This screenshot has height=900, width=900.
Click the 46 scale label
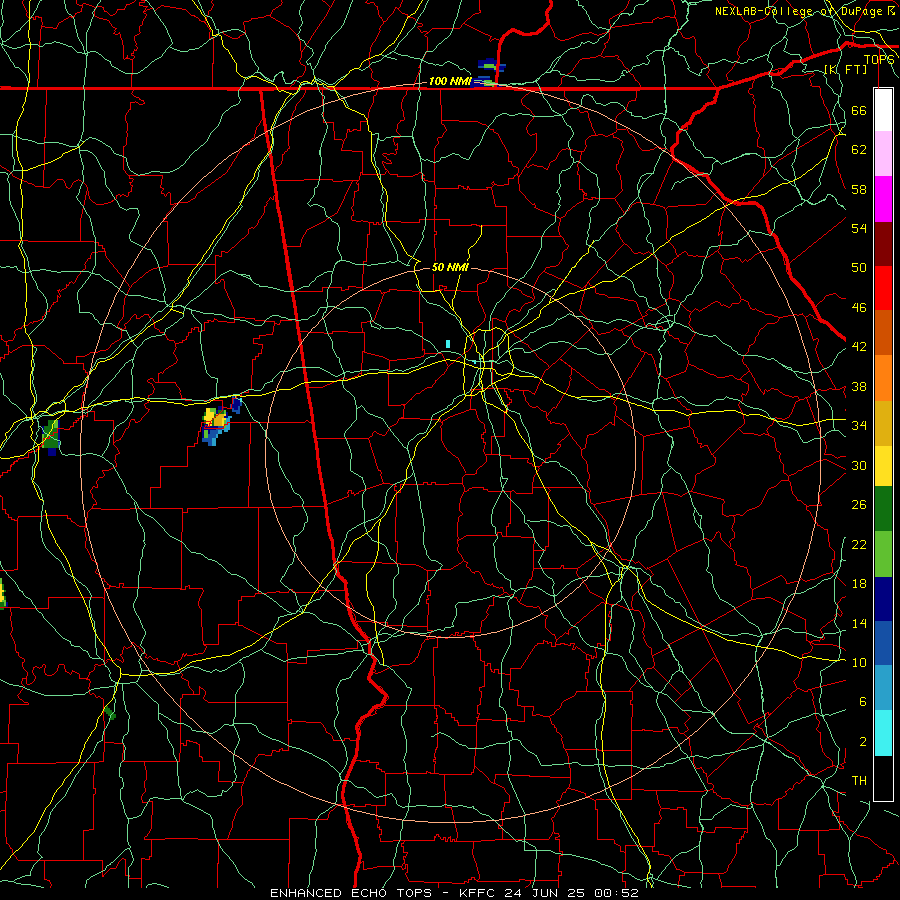[859, 307]
